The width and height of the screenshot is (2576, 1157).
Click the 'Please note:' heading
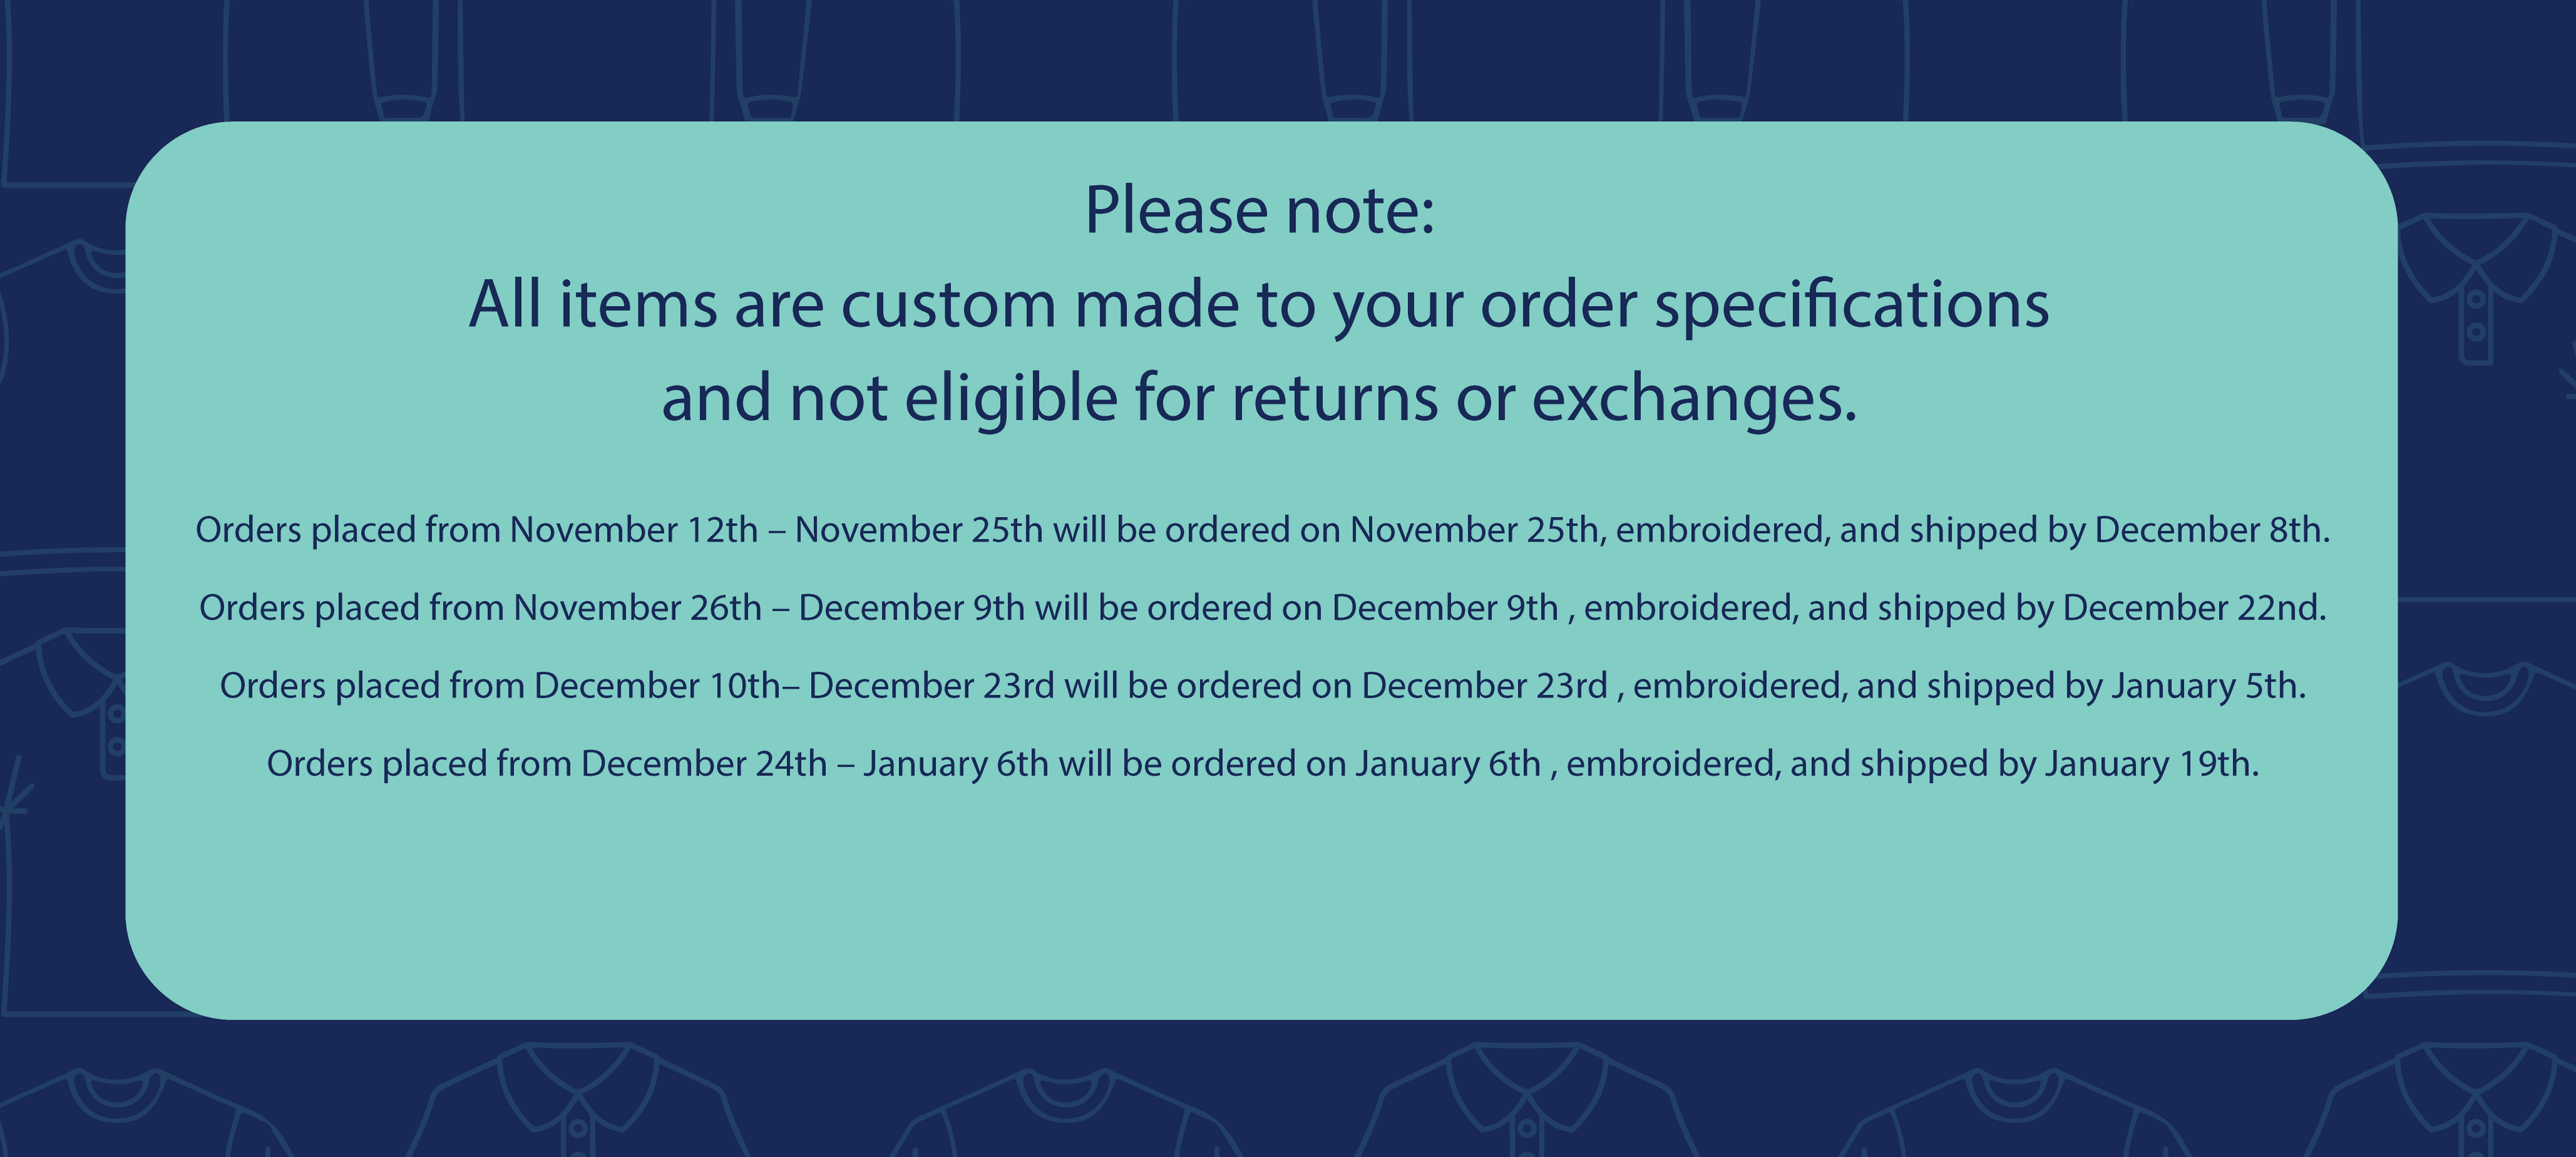(1260, 211)
